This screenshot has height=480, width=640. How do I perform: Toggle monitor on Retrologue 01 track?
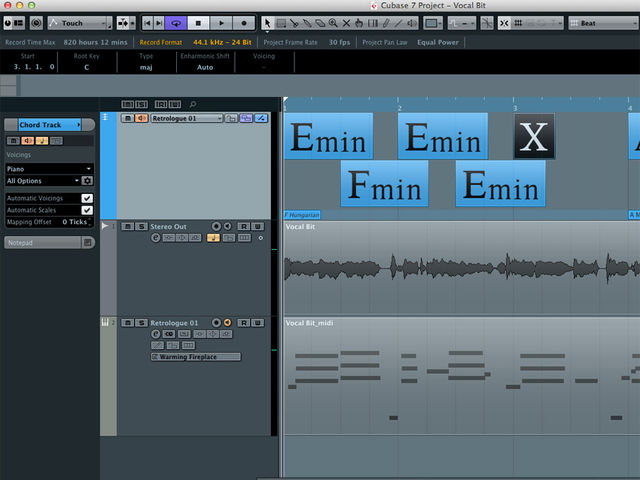(x=228, y=323)
